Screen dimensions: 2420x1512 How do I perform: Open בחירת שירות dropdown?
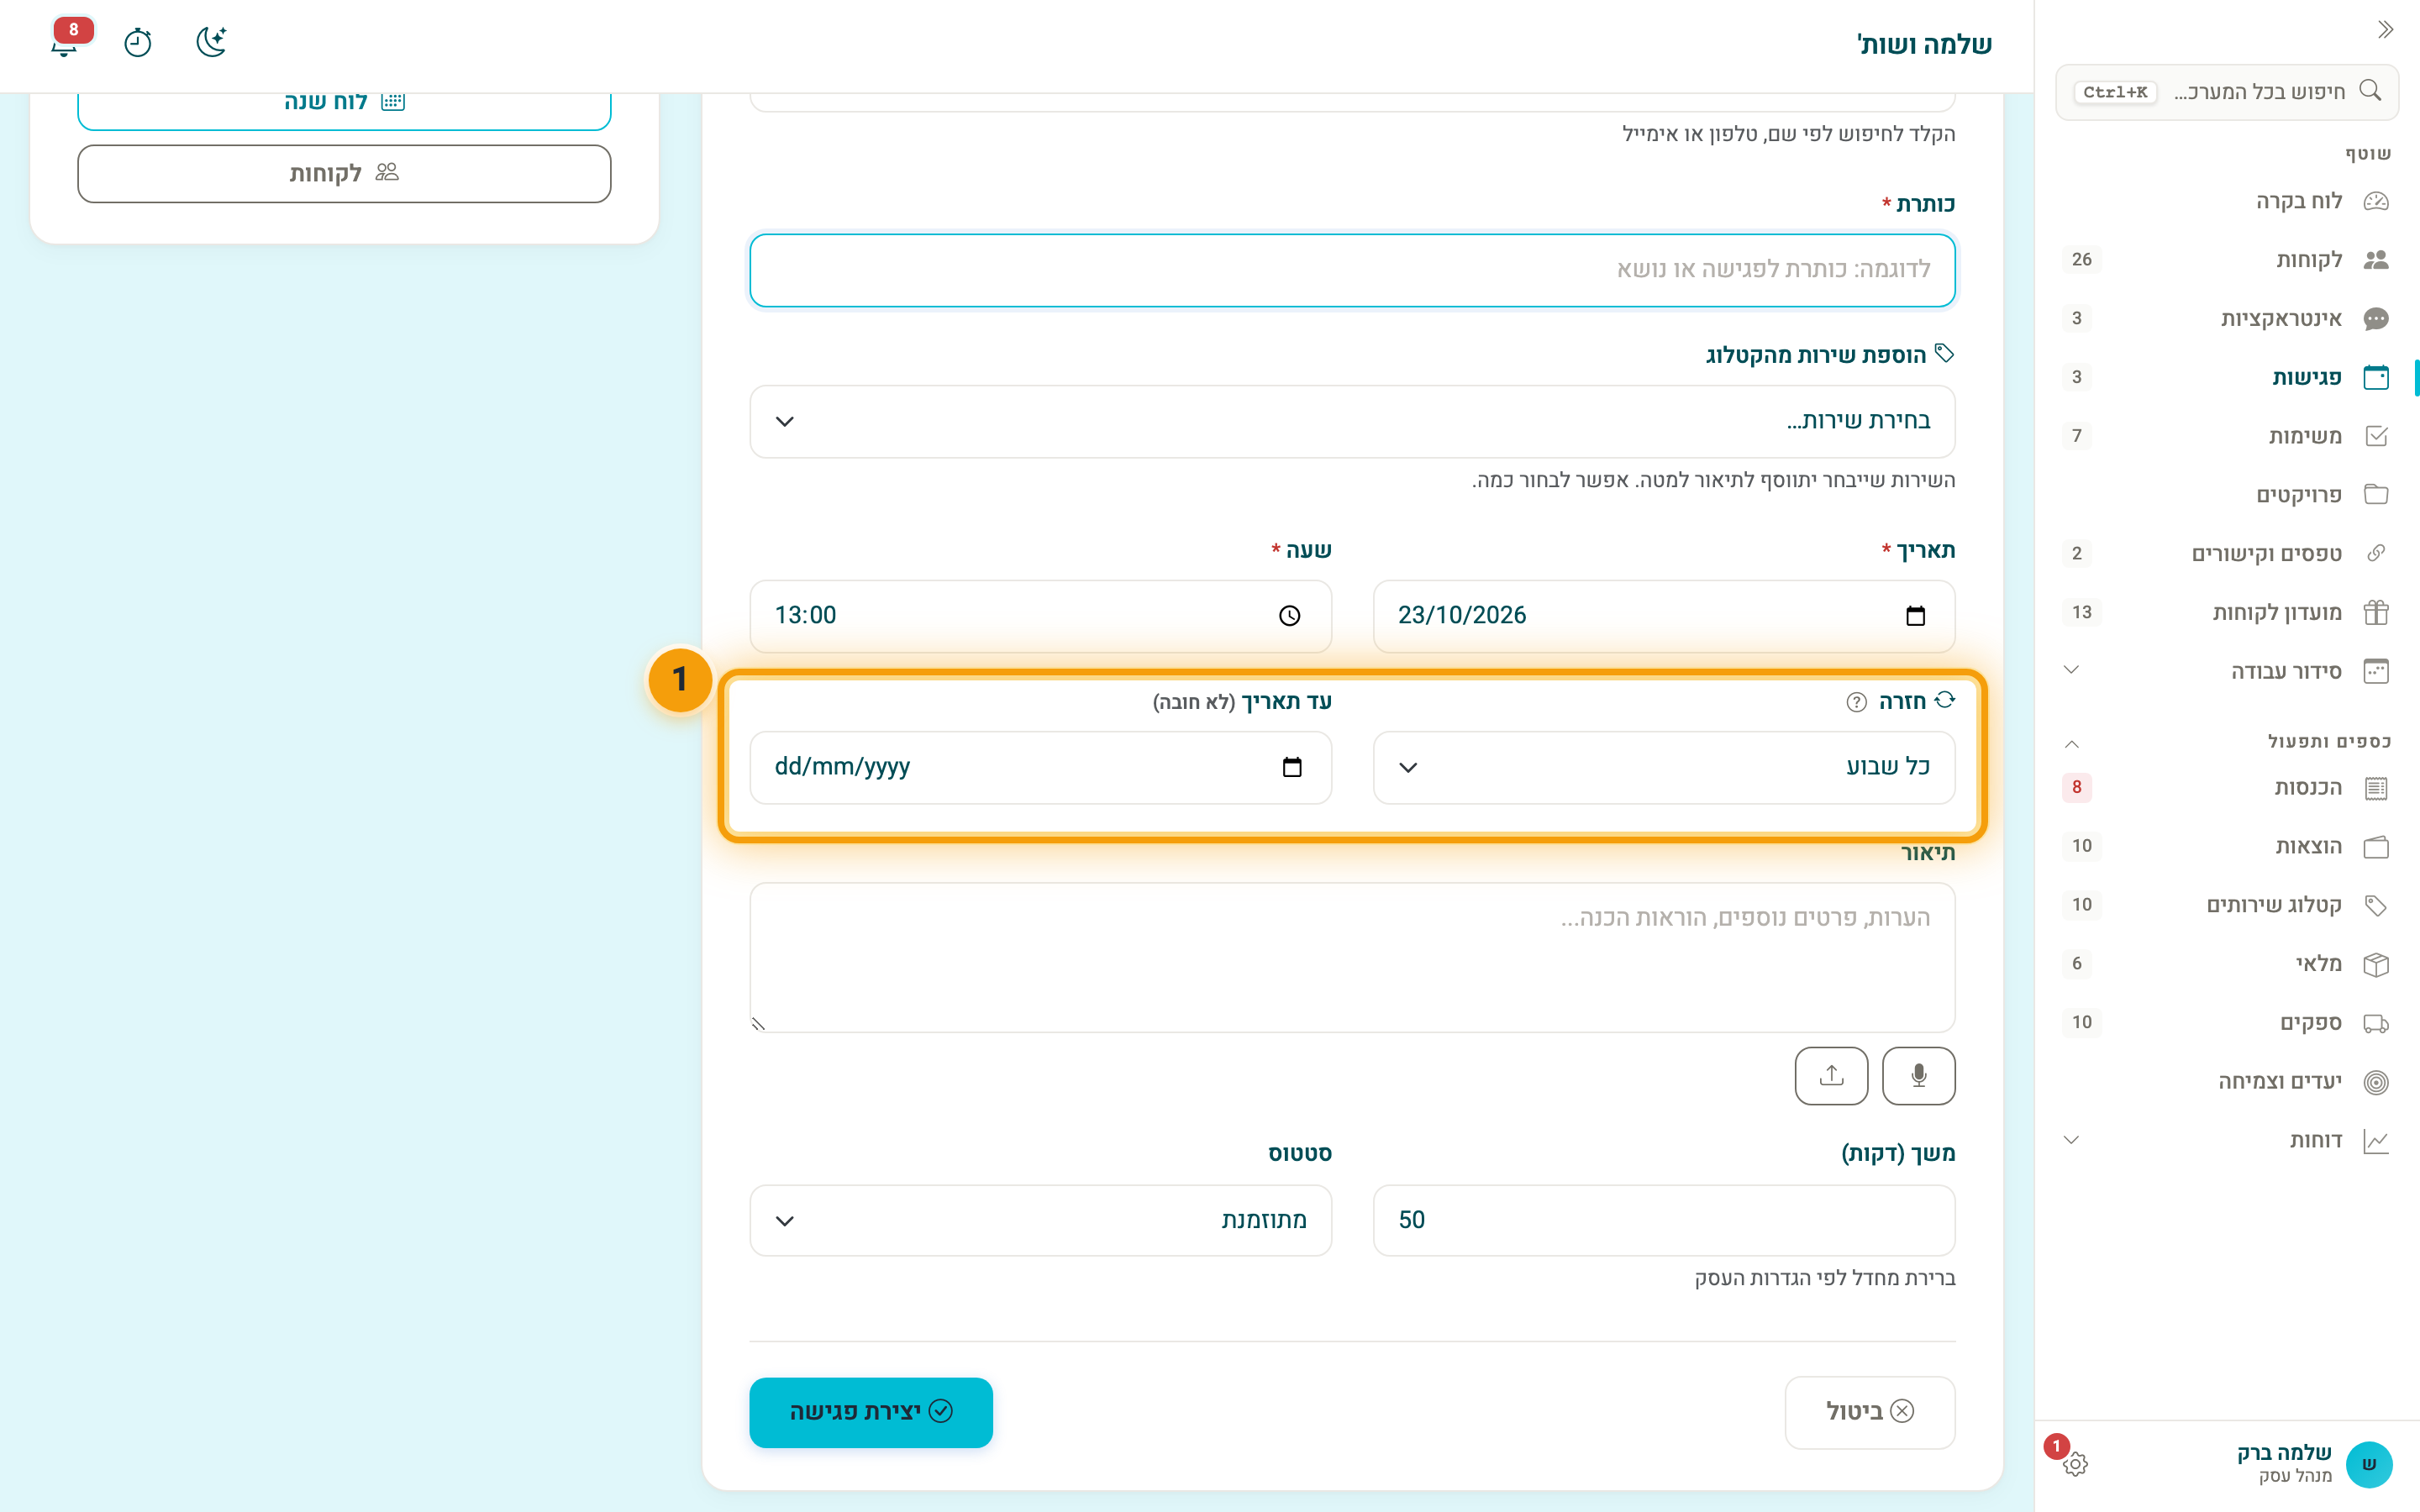pos(1352,422)
